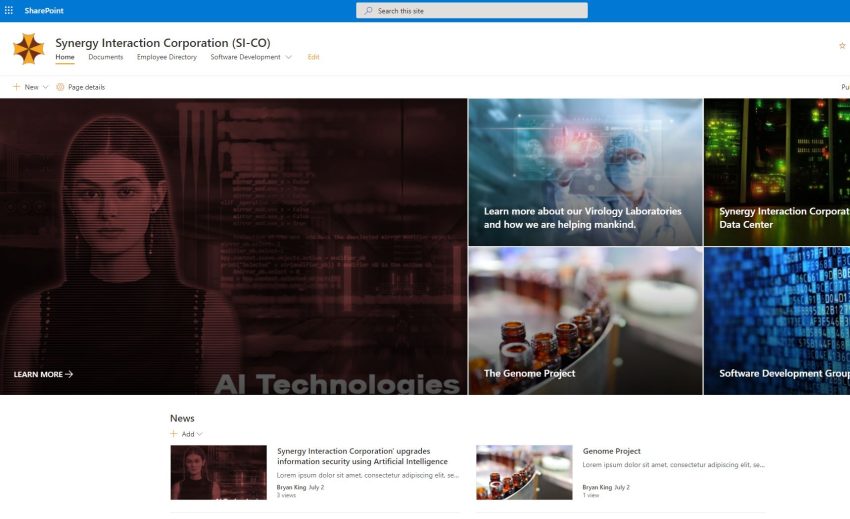Select the Home navigation tab
Viewport: 850px width, 519px height.
pos(65,57)
